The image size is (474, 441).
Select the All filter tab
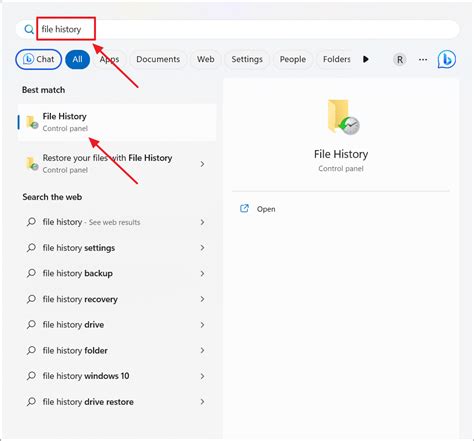(77, 59)
